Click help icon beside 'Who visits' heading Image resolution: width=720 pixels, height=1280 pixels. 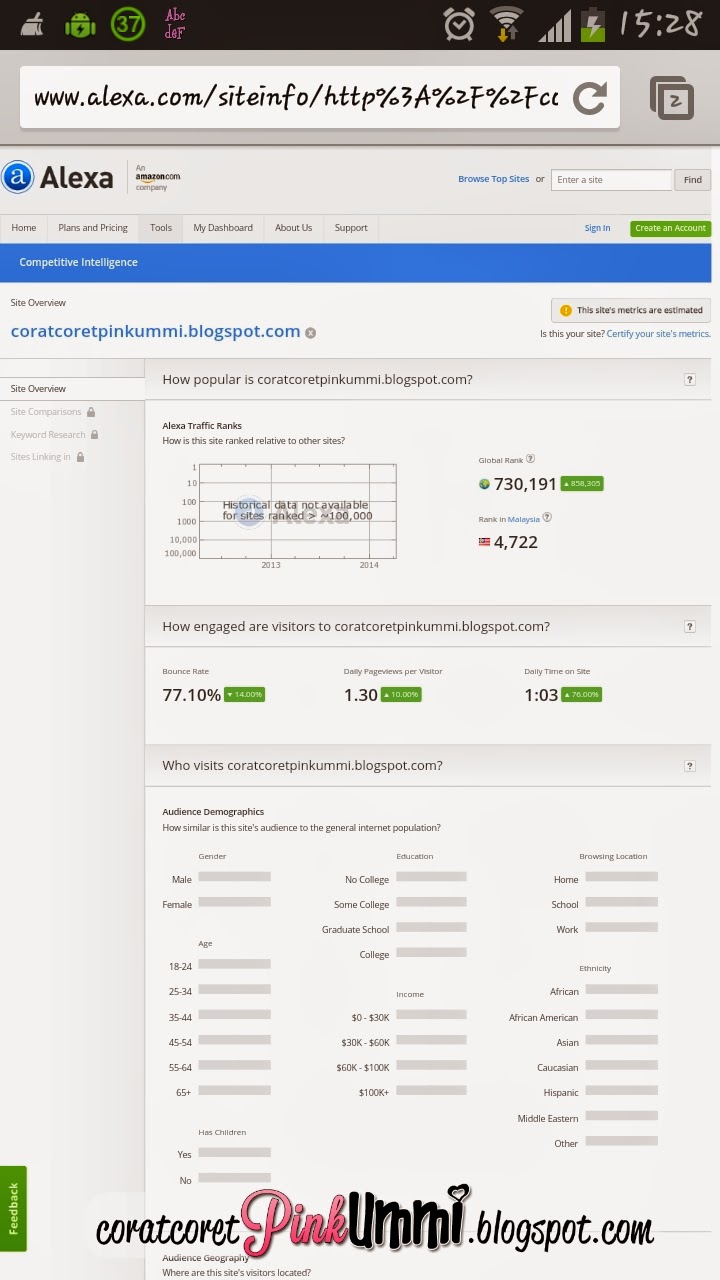689,766
